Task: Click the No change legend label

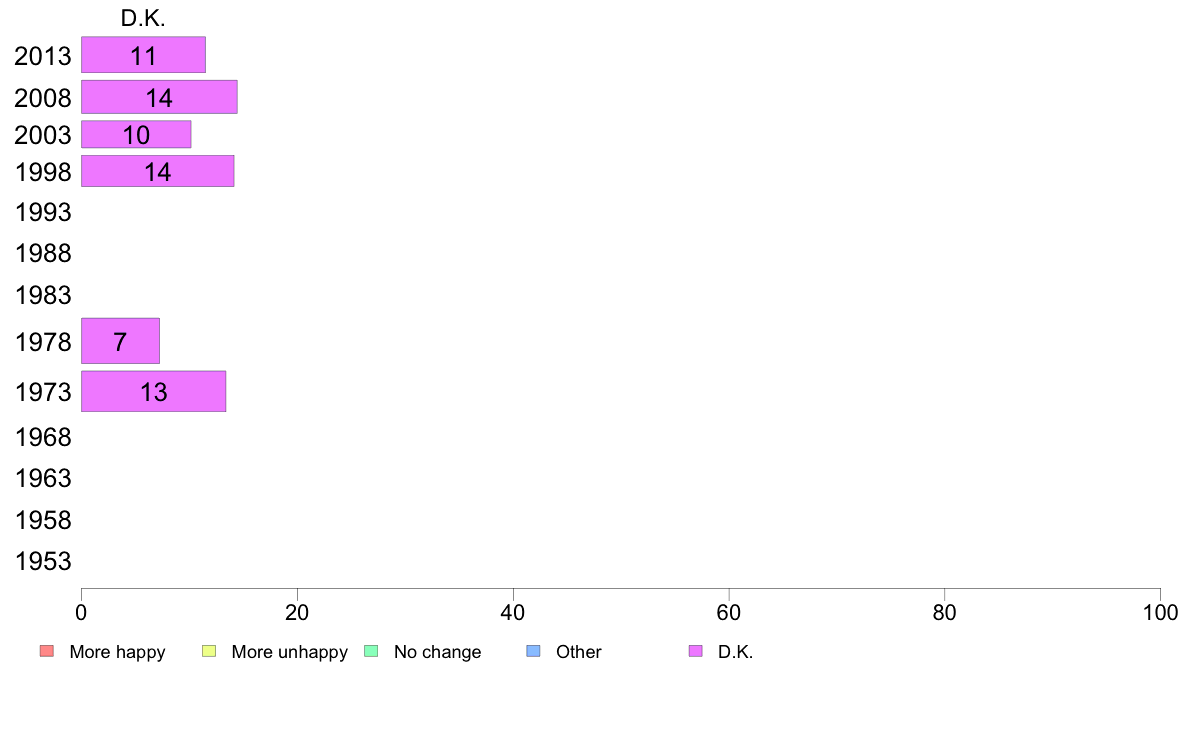Action: tap(437, 652)
